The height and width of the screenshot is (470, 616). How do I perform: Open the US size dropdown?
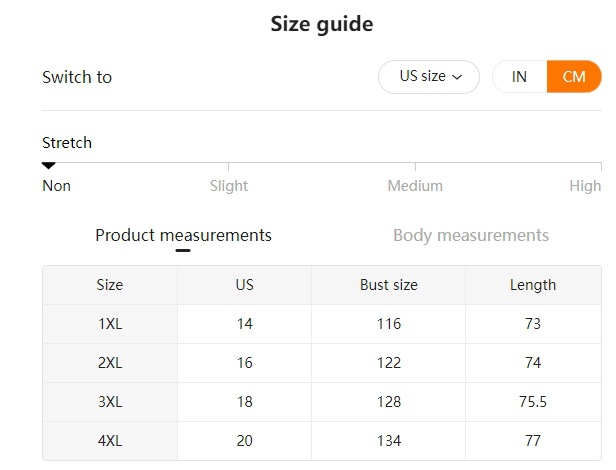coord(429,77)
